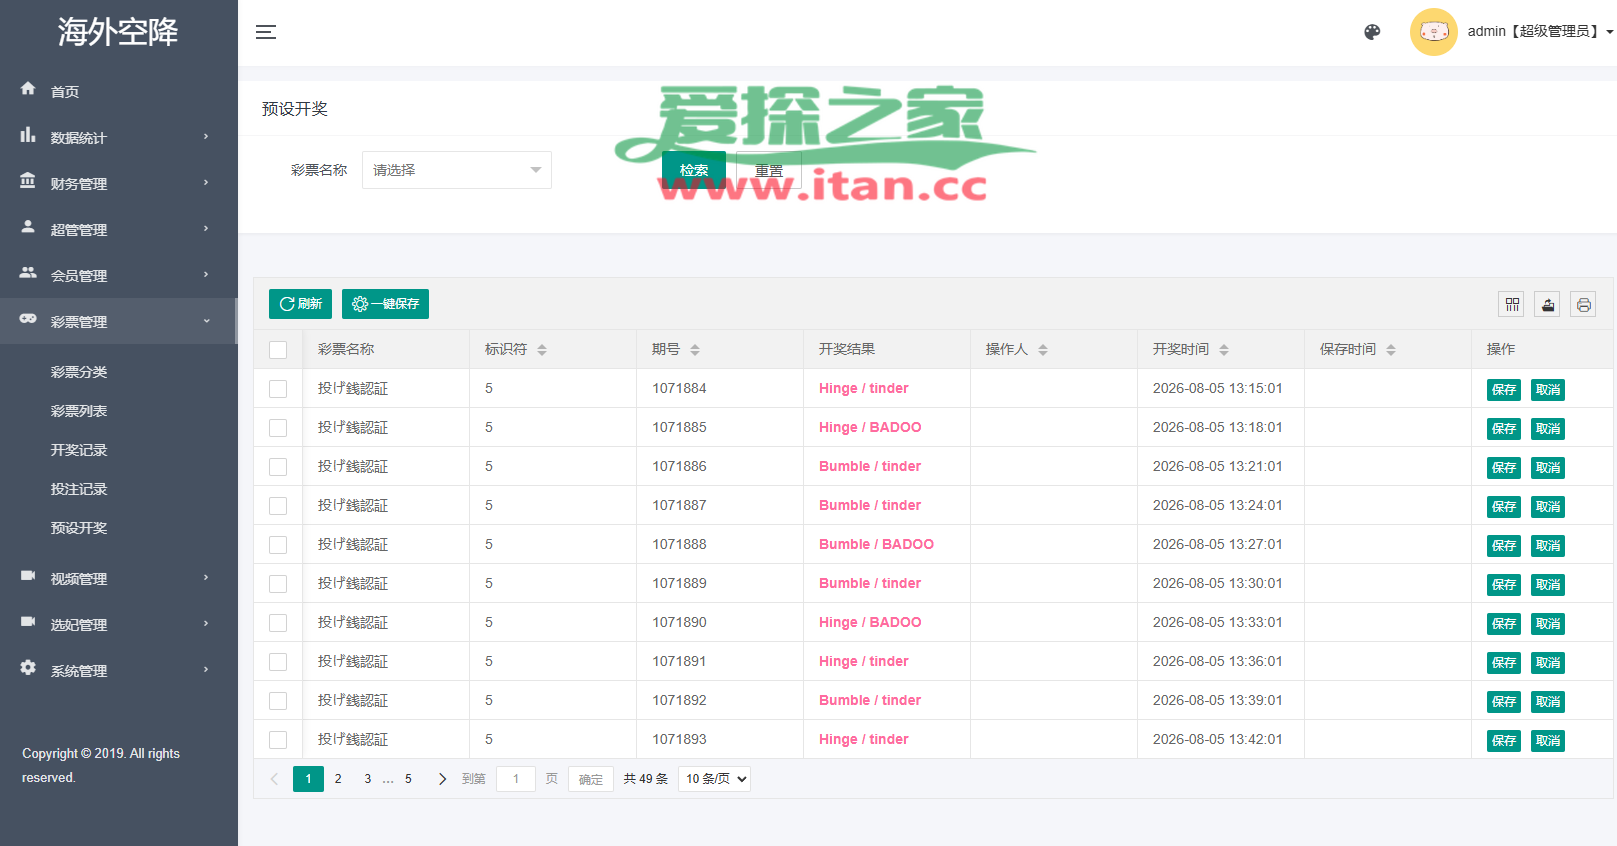Toggle the select-all header checkbox
1617x846 pixels.
point(278,350)
